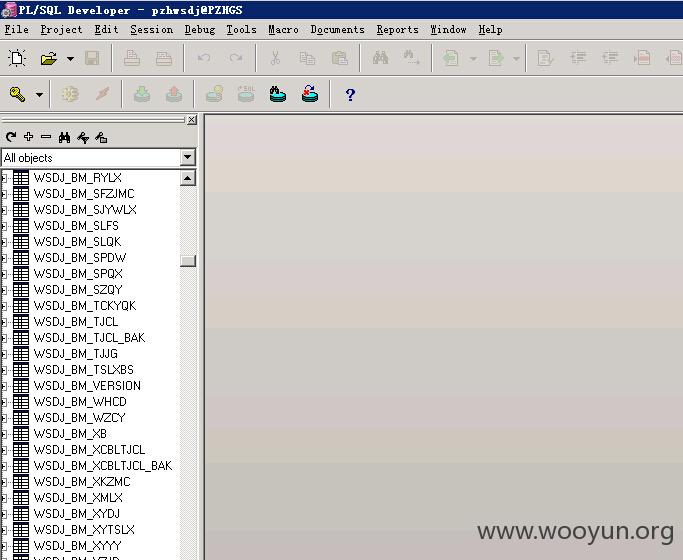Image resolution: width=683 pixels, height=560 pixels.
Task: Click the New document icon
Action: 17,58
